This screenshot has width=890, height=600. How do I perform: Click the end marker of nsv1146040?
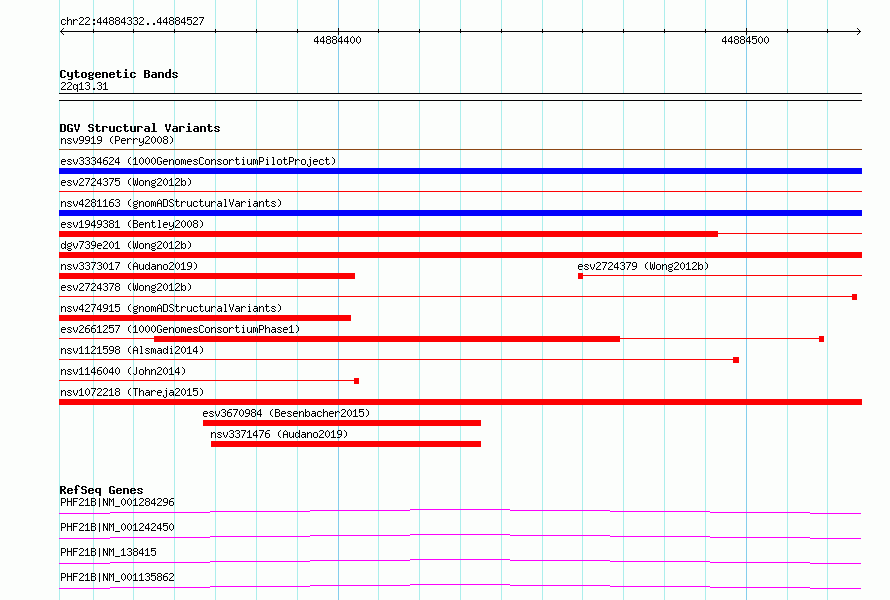[x=356, y=381]
